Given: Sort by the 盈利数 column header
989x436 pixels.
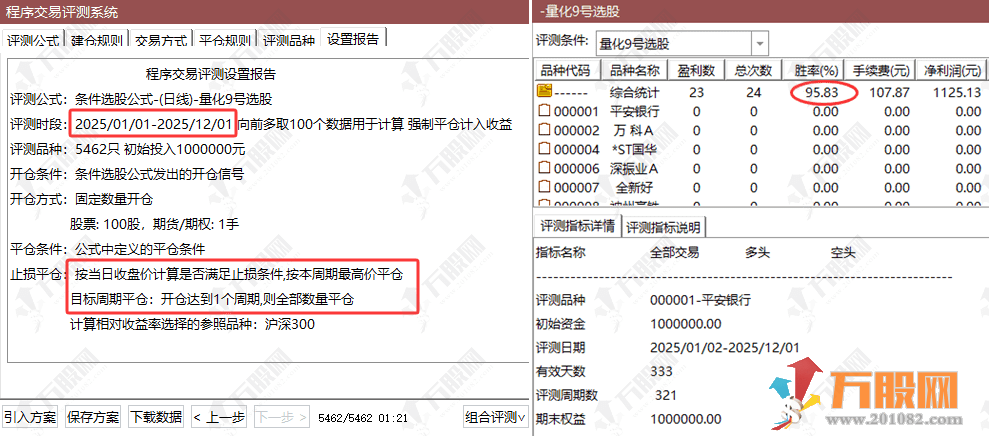Looking at the screenshot, I should [x=696, y=70].
